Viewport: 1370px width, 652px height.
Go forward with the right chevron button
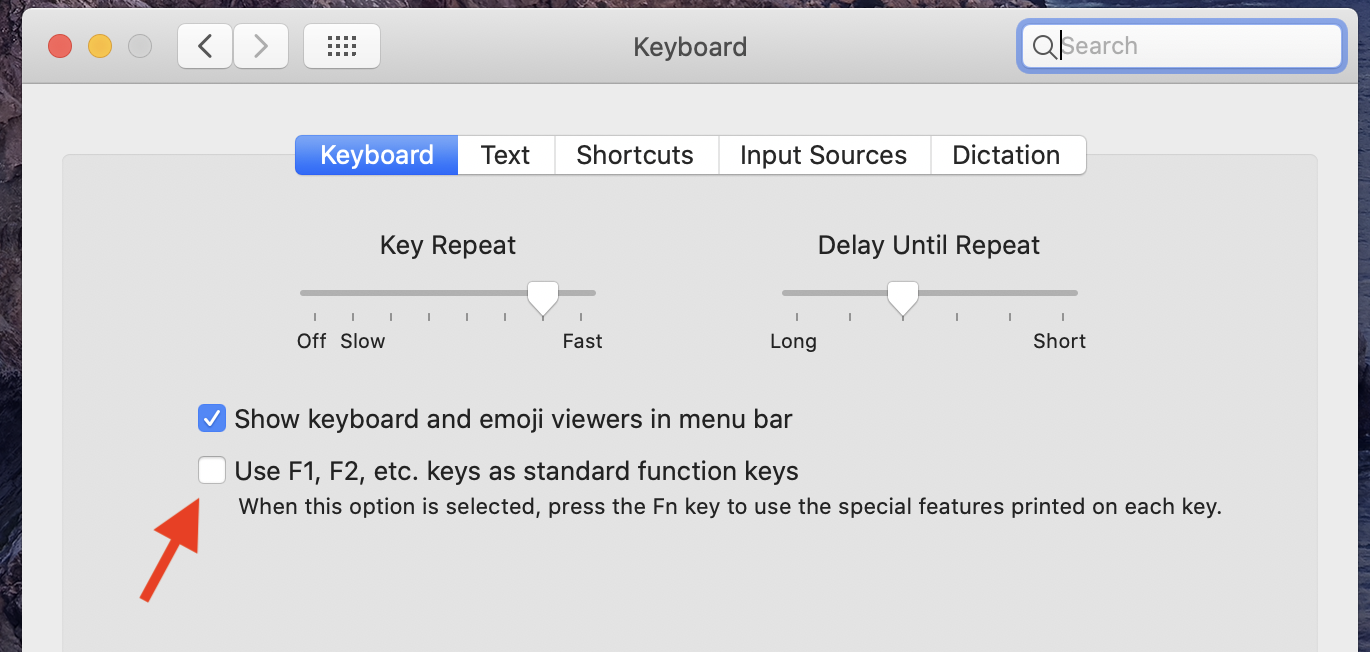(261, 46)
